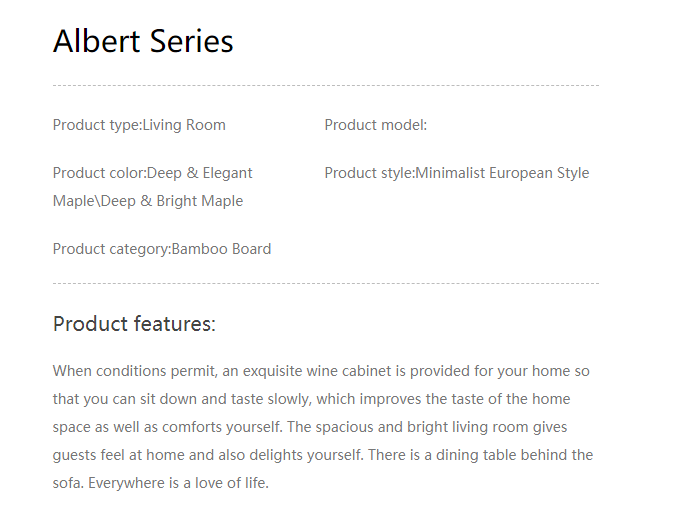This screenshot has width=700, height=509.
Task: Click the sentence starting with When conditions permit
Action: click(x=320, y=371)
